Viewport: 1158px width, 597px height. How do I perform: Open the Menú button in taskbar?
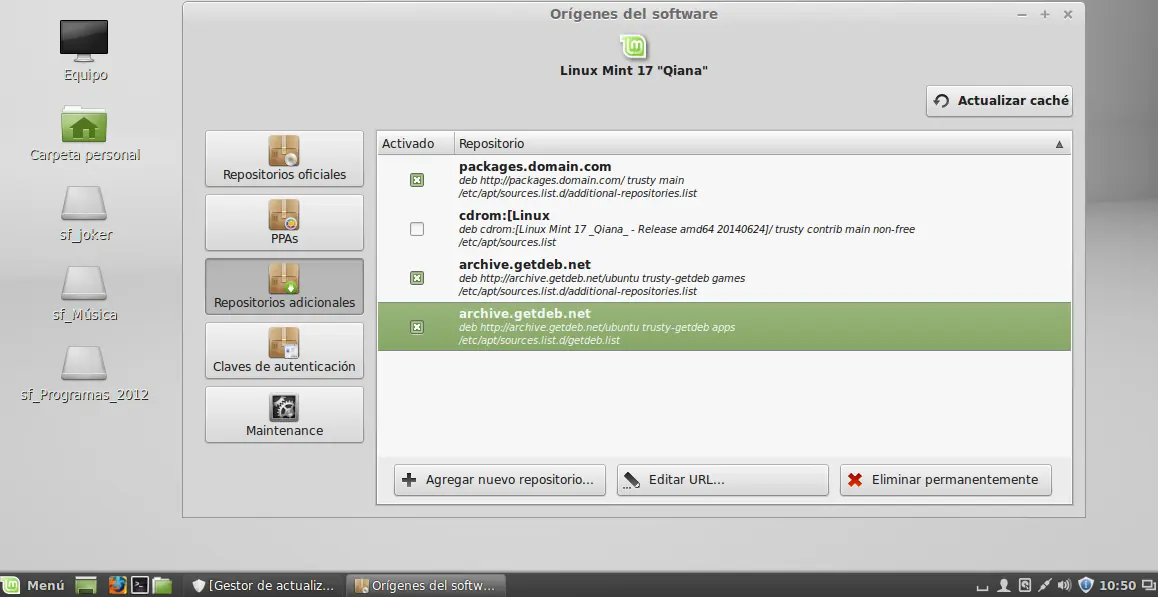click(34, 585)
